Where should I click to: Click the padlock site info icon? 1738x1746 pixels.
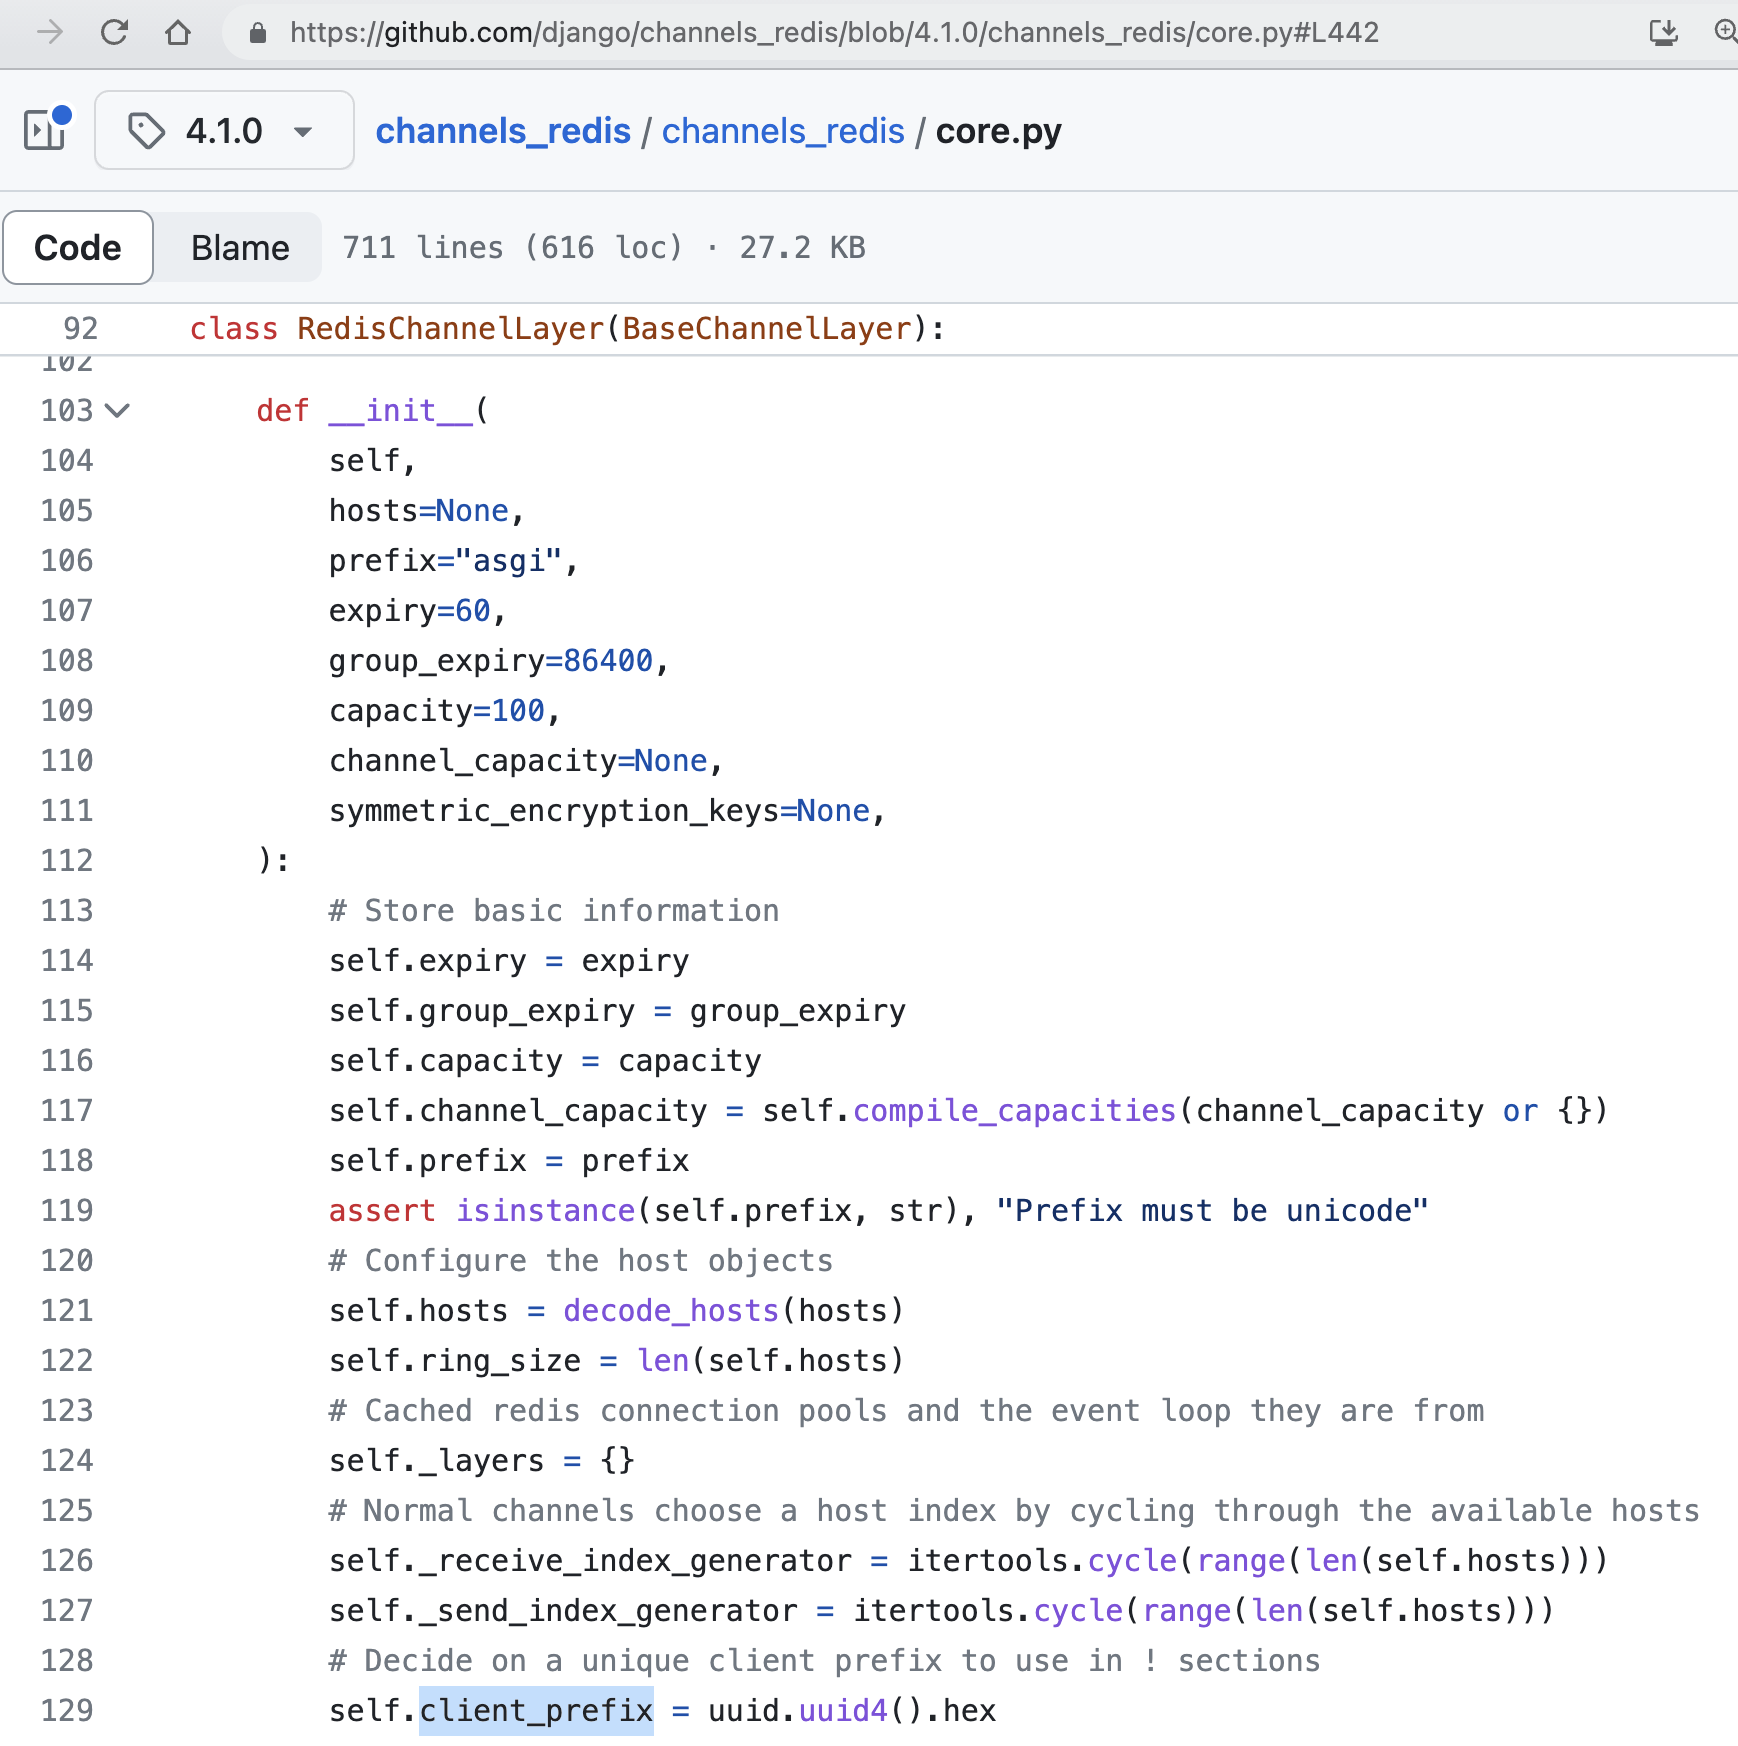(258, 33)
